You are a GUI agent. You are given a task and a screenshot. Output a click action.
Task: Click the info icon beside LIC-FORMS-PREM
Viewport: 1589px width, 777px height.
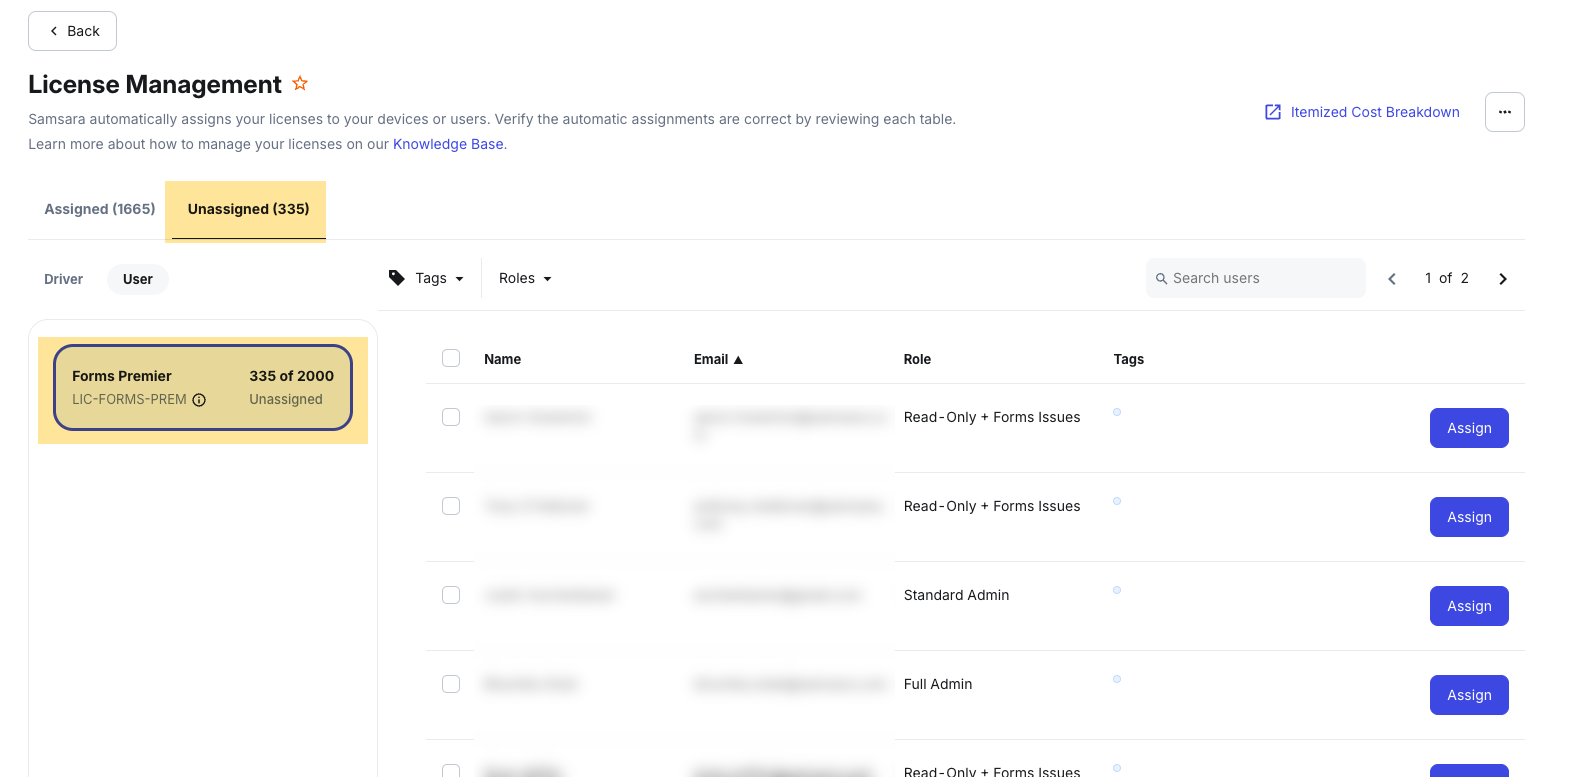point(199,400)
